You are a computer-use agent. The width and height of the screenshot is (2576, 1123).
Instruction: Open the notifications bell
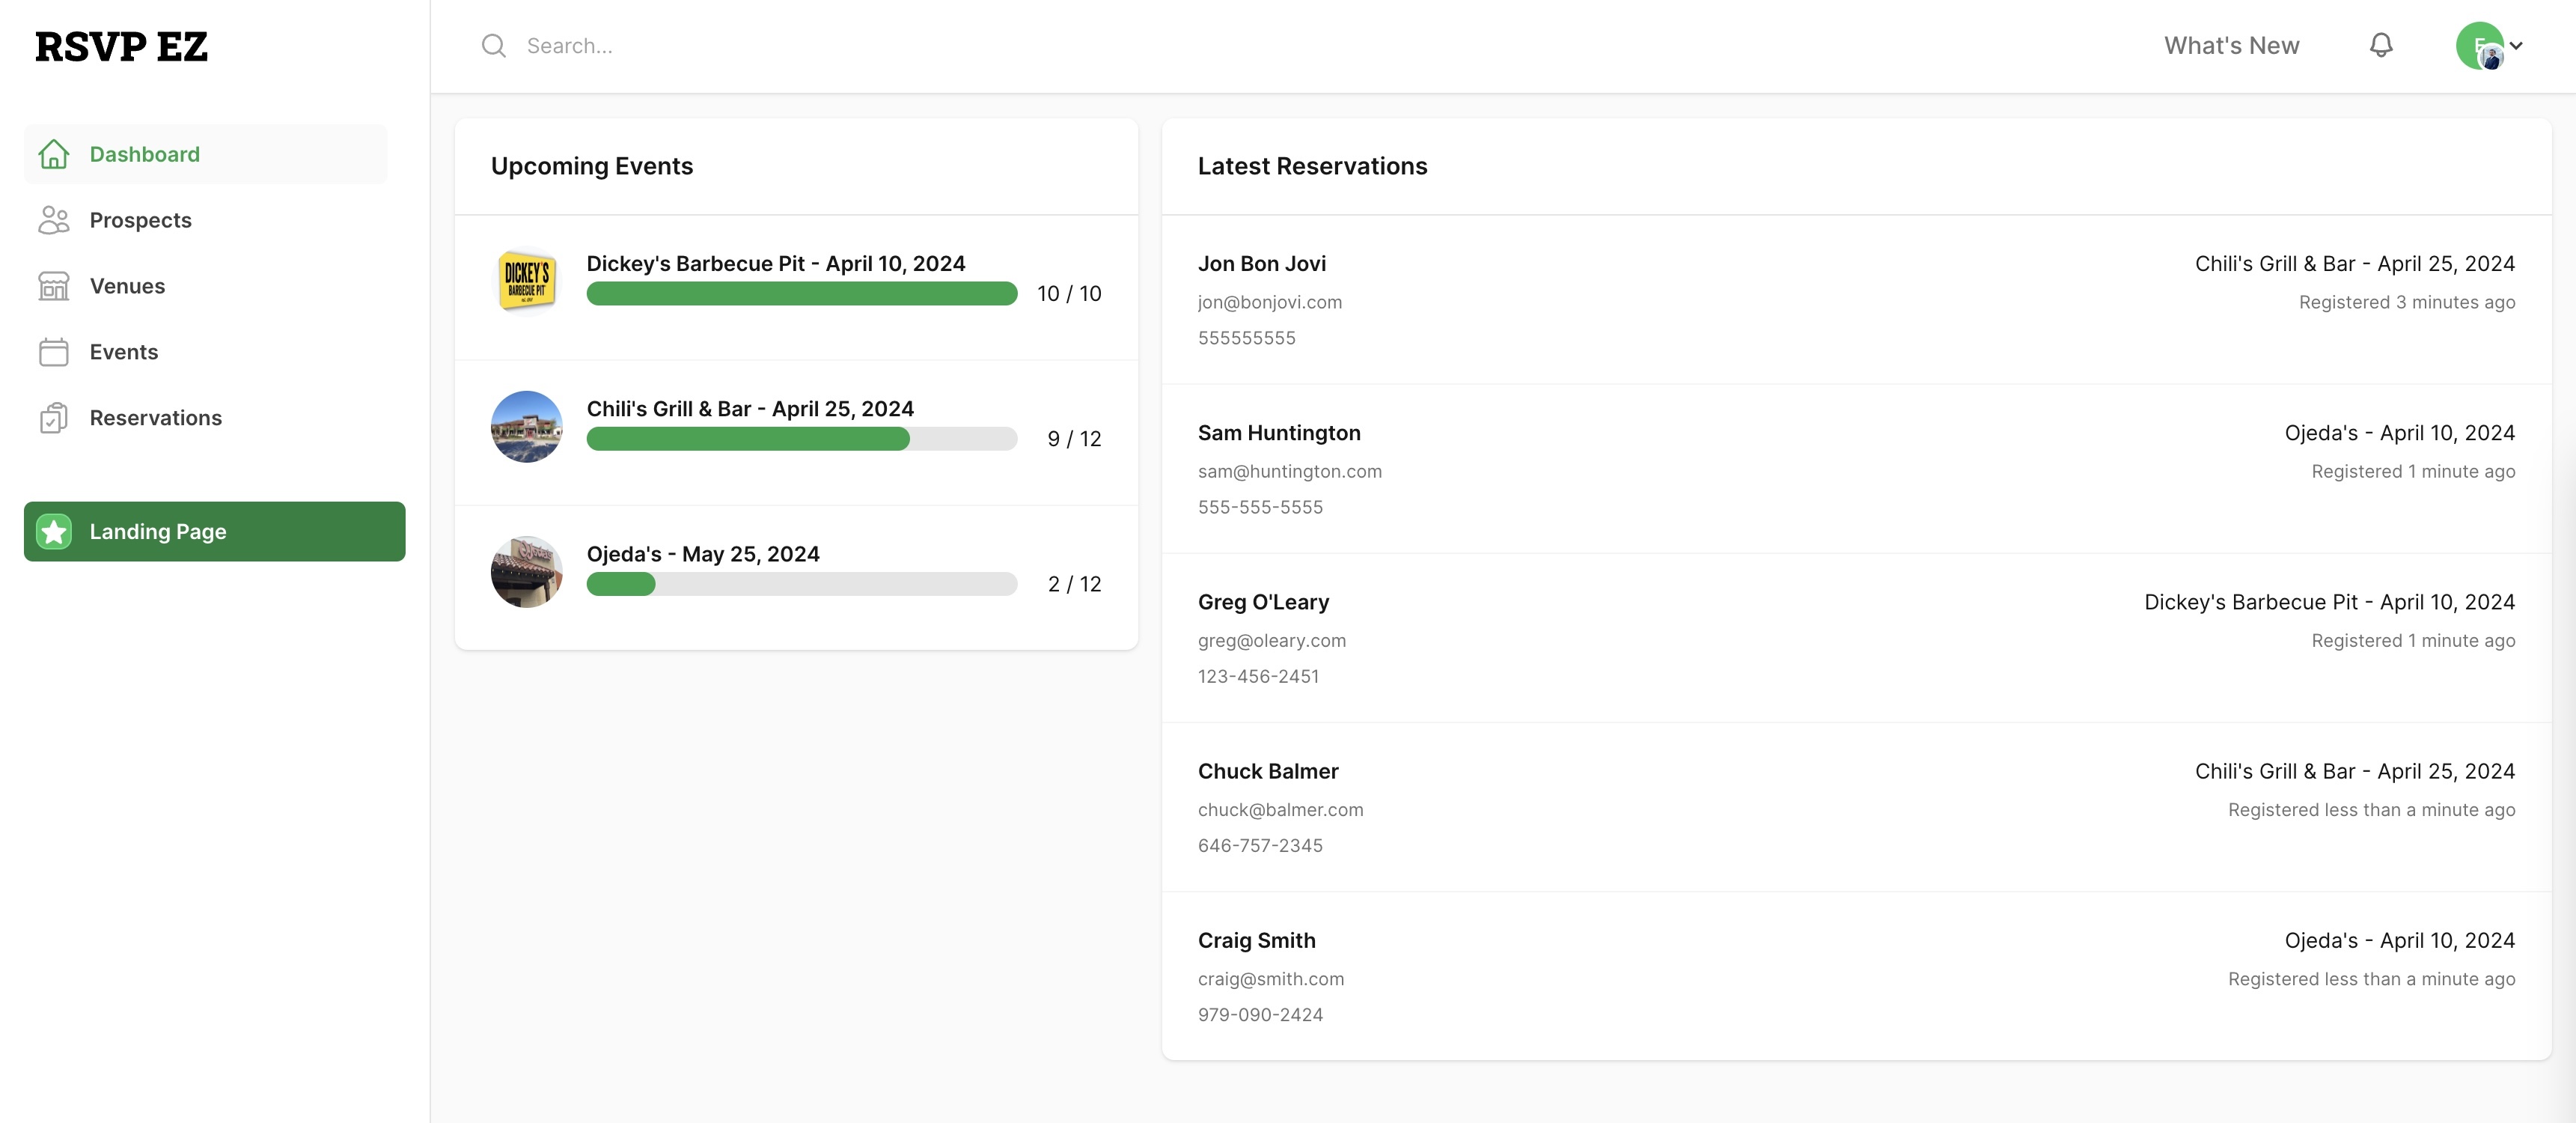tap(2381, 45)
